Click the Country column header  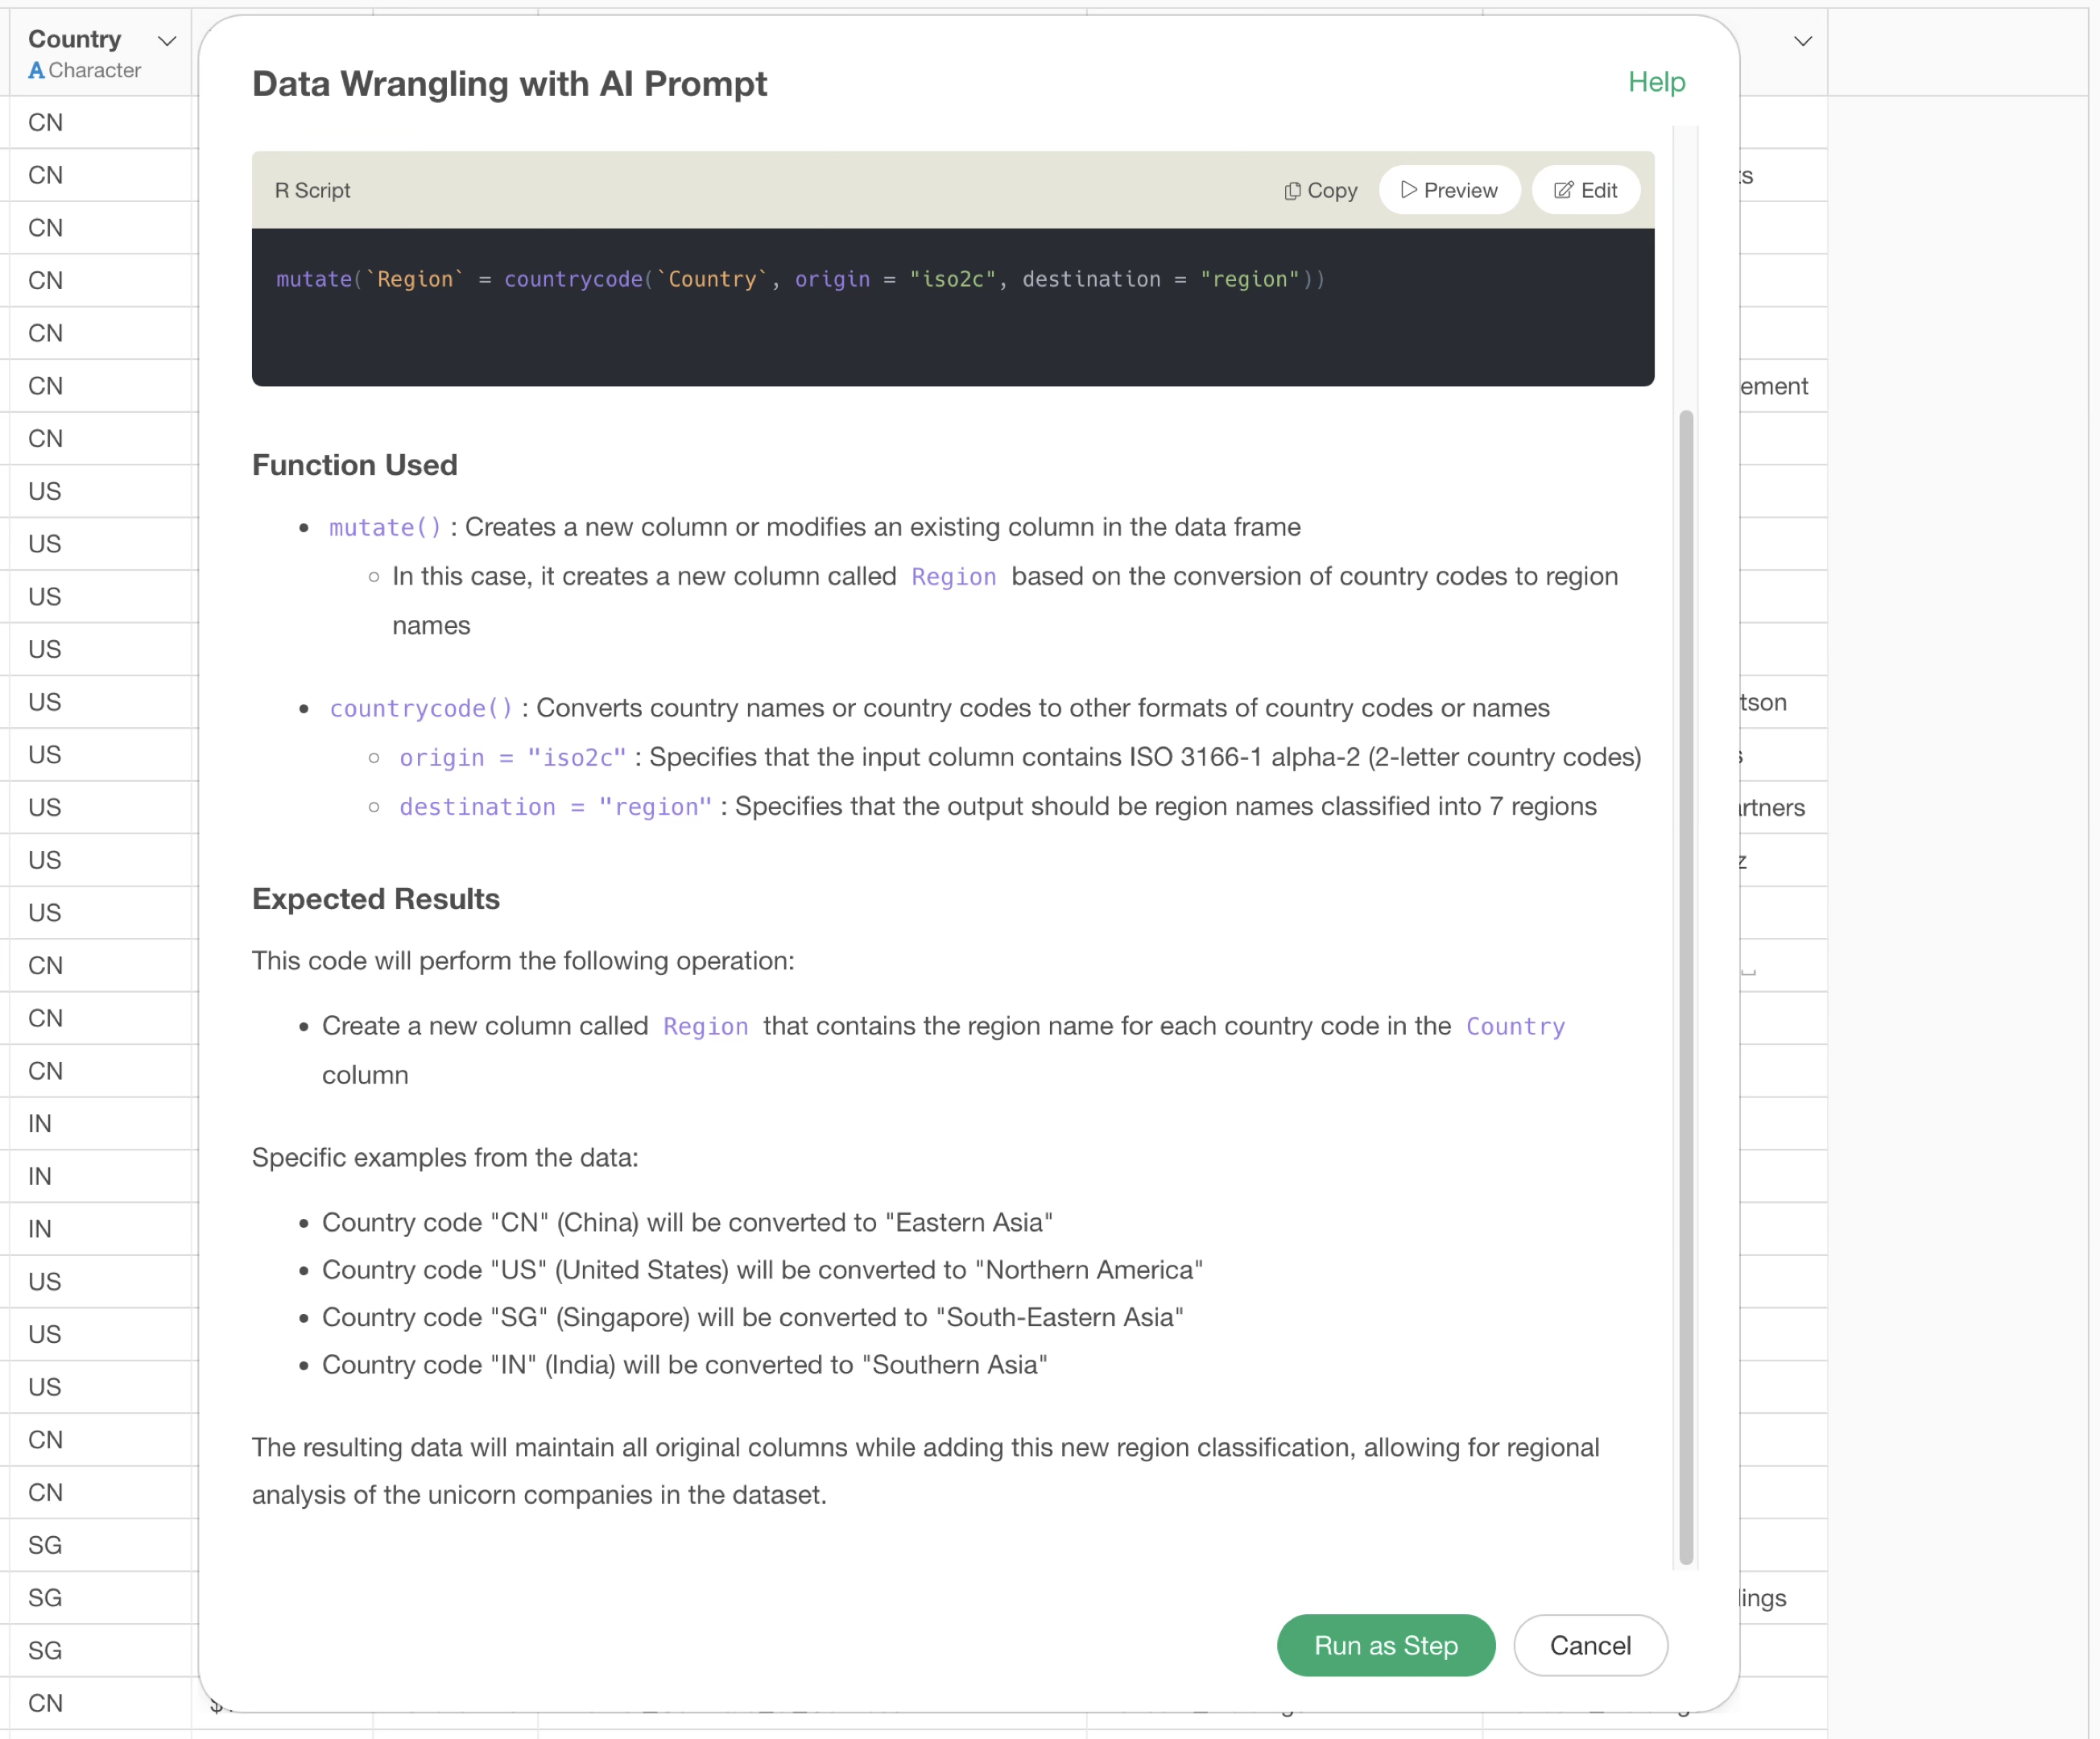[75, 39]
